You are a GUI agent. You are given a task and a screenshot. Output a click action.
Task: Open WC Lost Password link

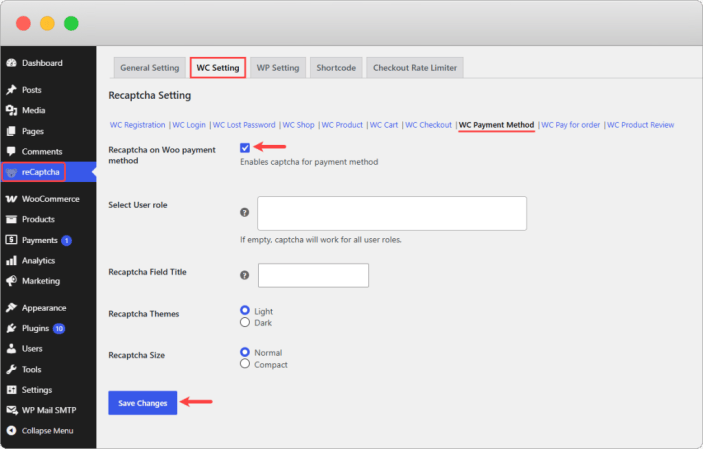point(244,125)
